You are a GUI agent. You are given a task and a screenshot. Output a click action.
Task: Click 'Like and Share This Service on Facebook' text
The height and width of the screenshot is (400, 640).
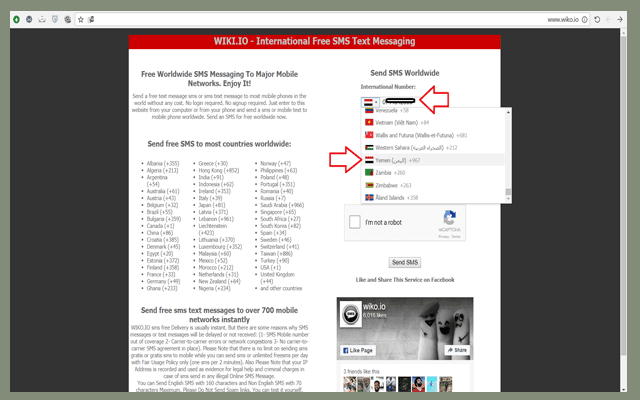404,280
